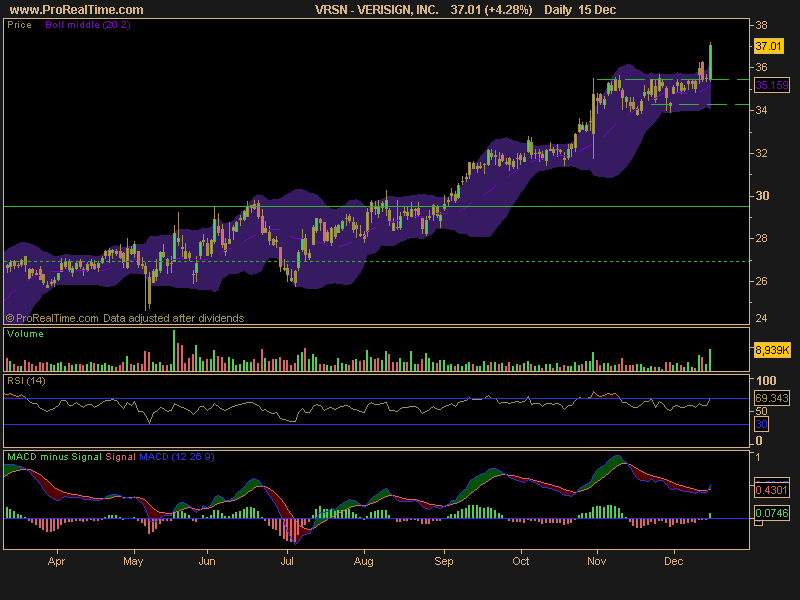Click the 32 price axis label
The height and width of the screenshot is (600, 800).
tap(761, 153)
